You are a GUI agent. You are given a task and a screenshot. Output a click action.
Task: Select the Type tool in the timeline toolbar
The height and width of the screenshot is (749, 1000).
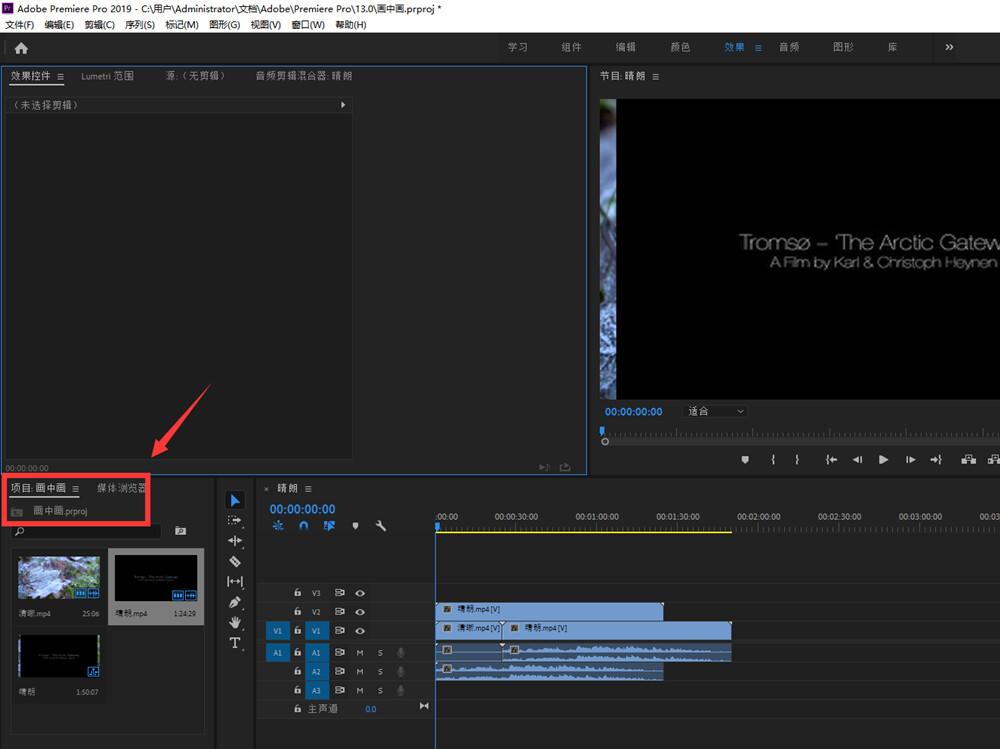coord(235,644)
